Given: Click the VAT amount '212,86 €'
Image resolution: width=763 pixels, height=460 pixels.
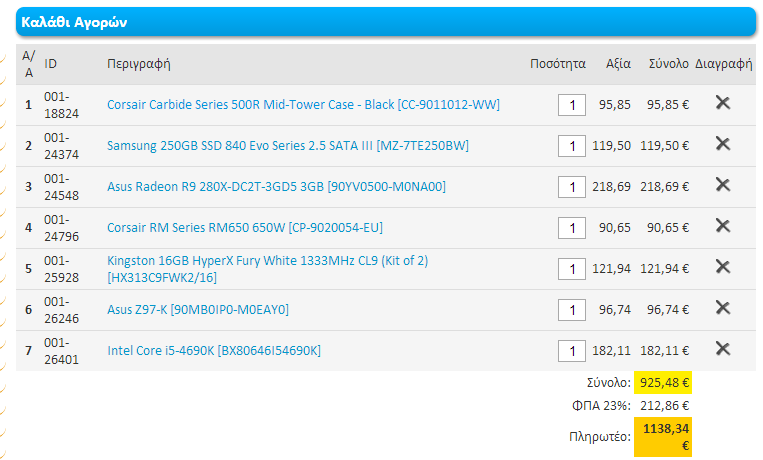Looking at the screenshot, I should click(664, 405).
